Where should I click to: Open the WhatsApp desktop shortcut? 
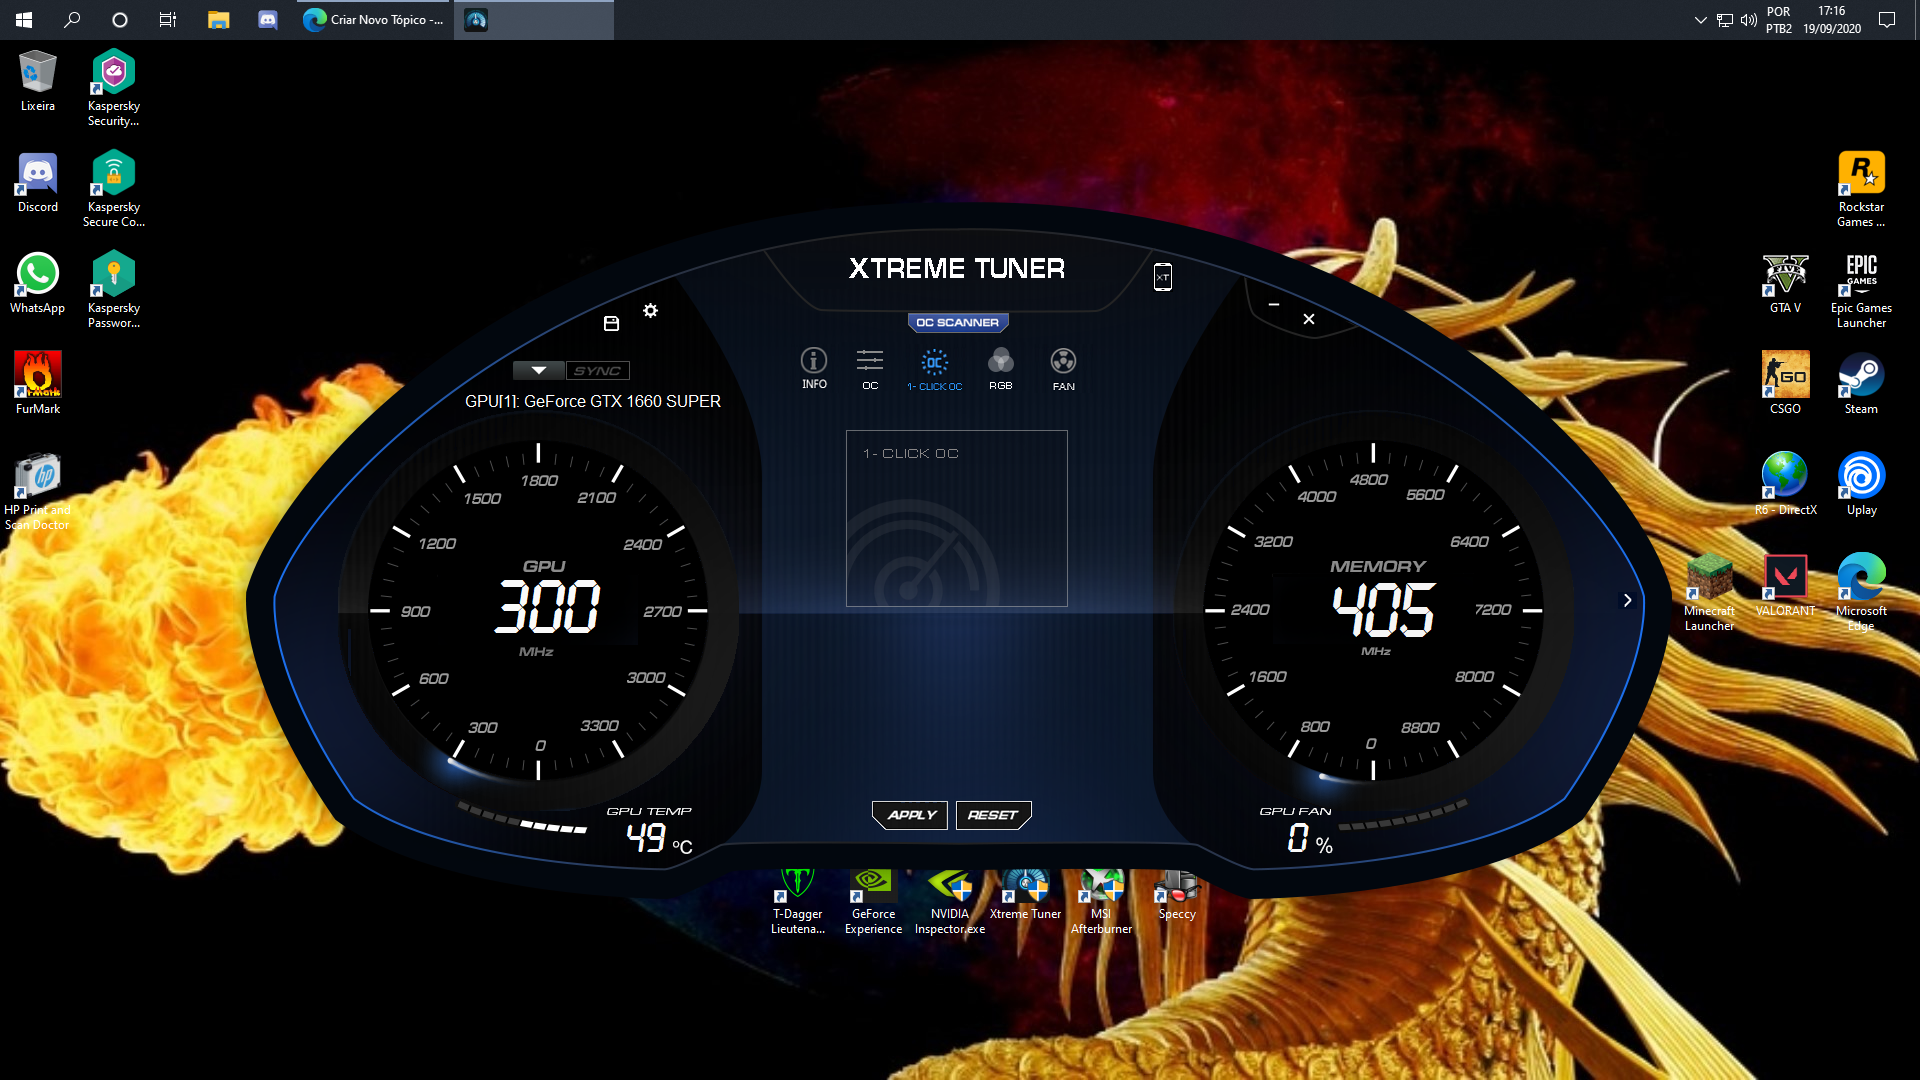[37, 283]
